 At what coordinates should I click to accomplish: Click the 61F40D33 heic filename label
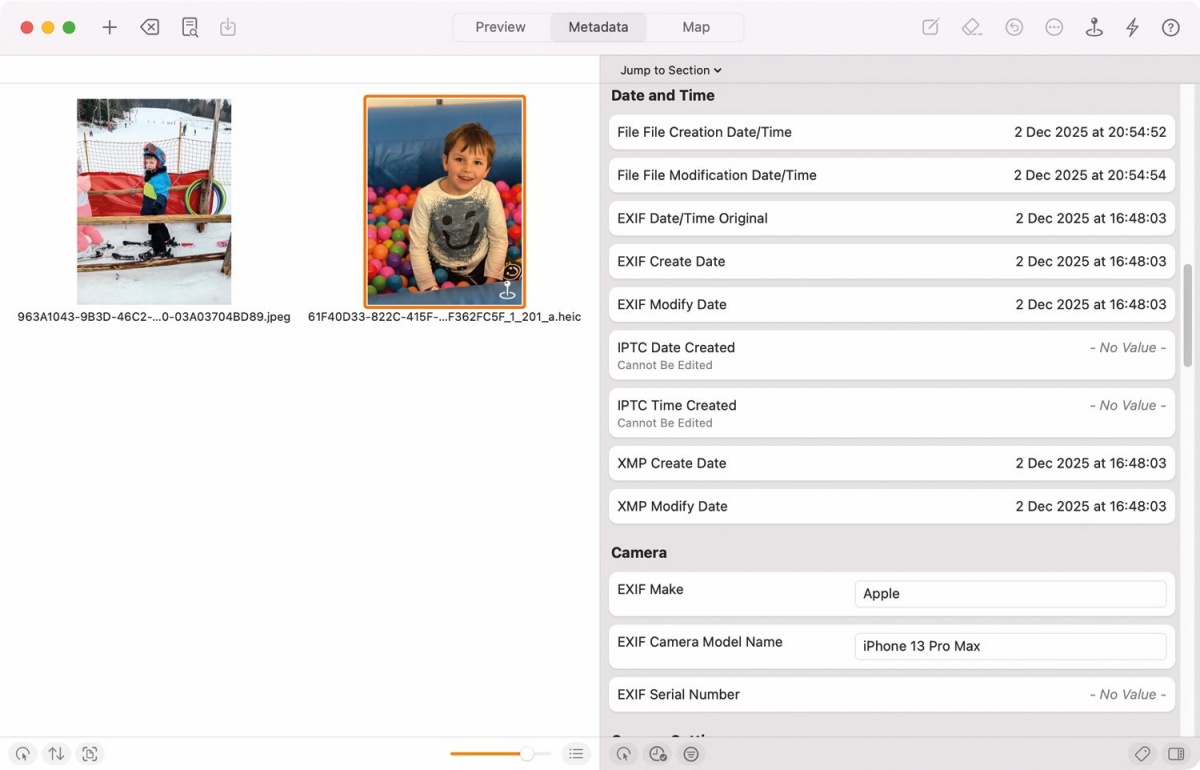click(444, 317)
